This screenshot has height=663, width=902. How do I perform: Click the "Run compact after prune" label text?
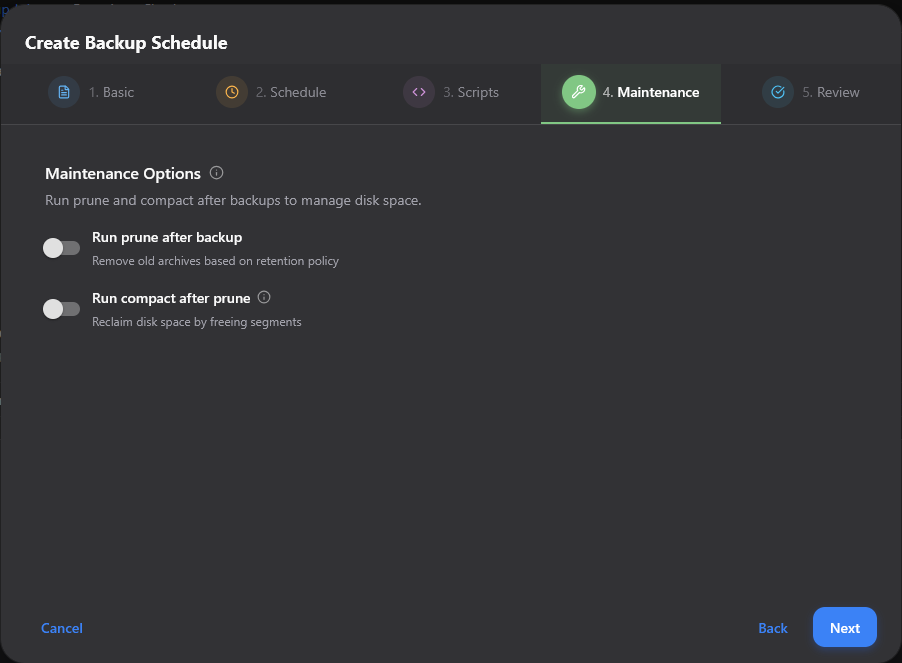coord(171,298)
